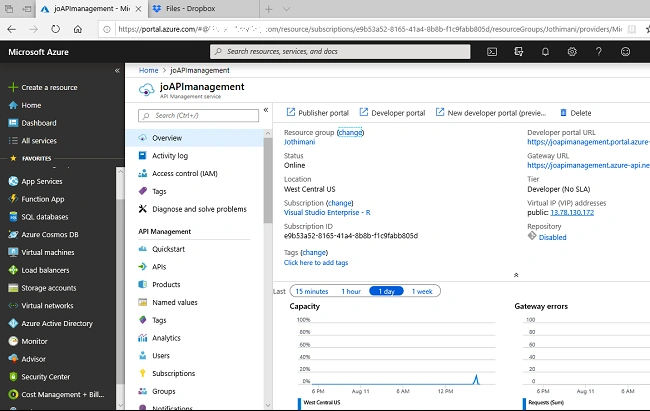This screenshot has width=650, height=411.
Task: Open Cloud Shell icon in top bar
Action: point(492,52)
